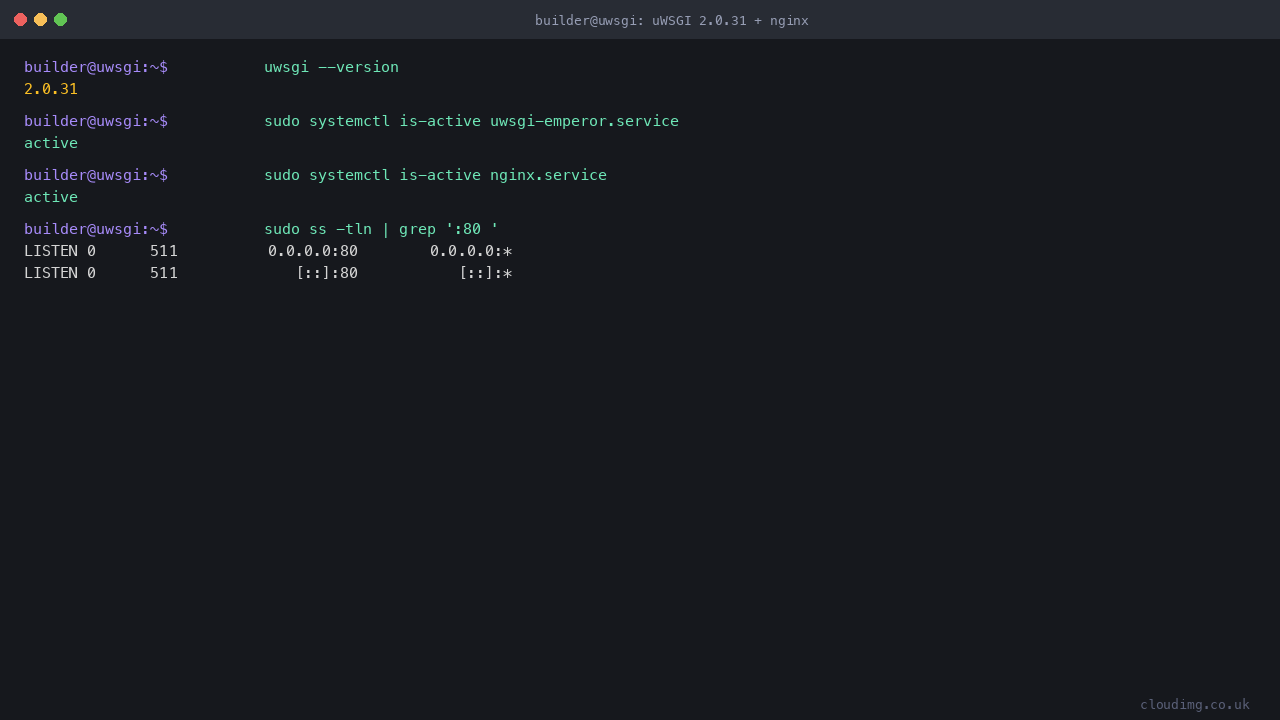The height and width of the screenshot is (720, 1280).
Task: Click the '[::]:*' peer address
Action: (x=486, y=273)
